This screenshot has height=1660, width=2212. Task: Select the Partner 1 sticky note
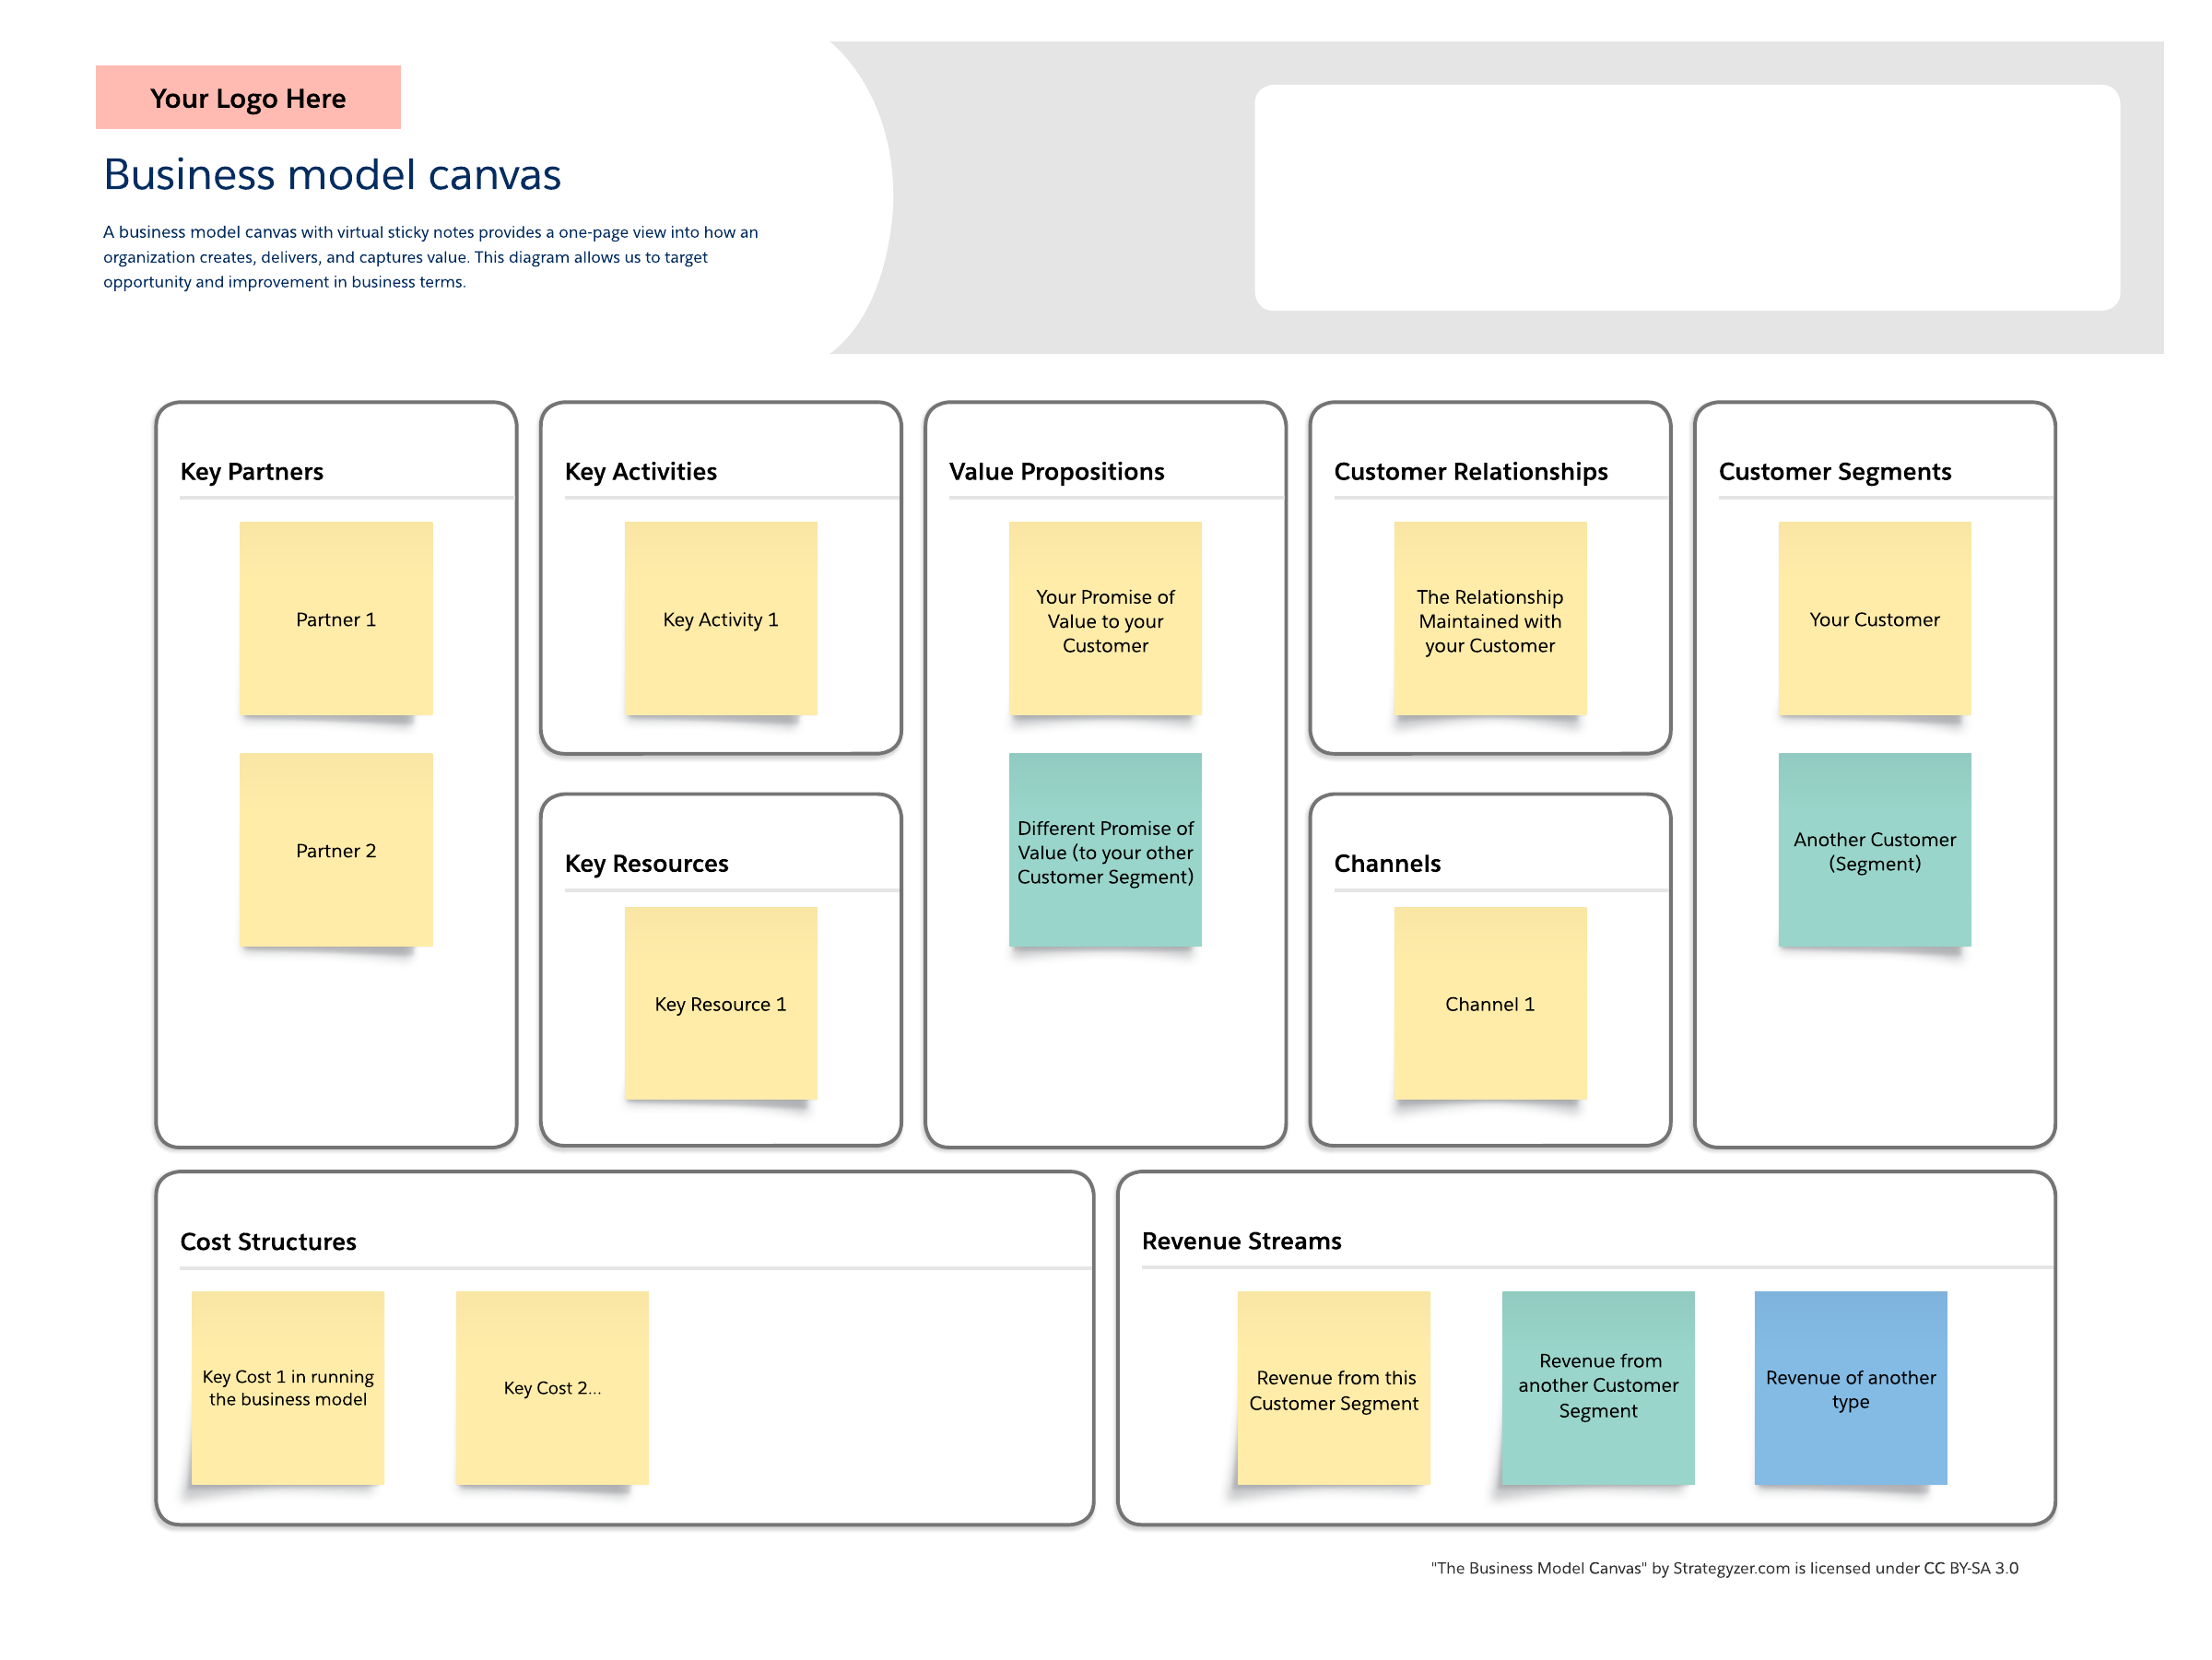point(336,618)
